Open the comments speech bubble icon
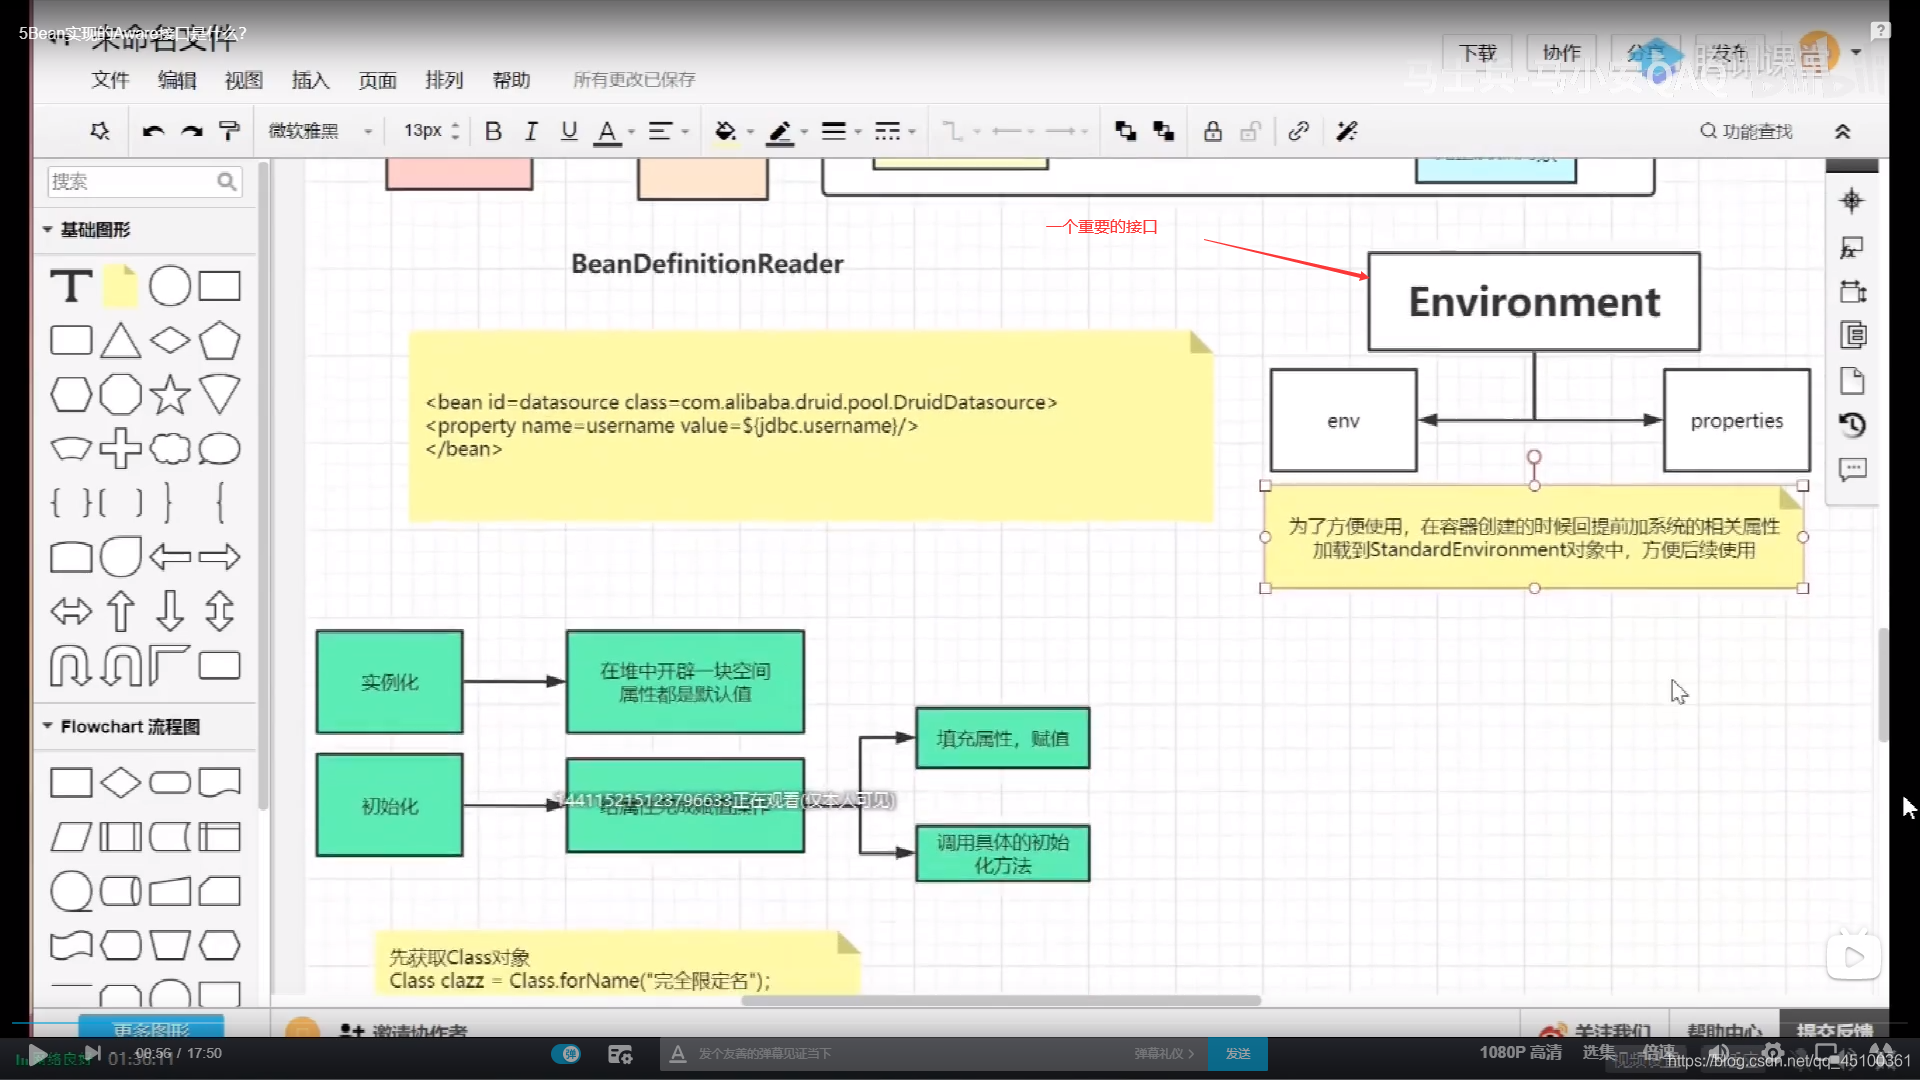This screenshot has width=1920, height=1080. point(1852,469)
